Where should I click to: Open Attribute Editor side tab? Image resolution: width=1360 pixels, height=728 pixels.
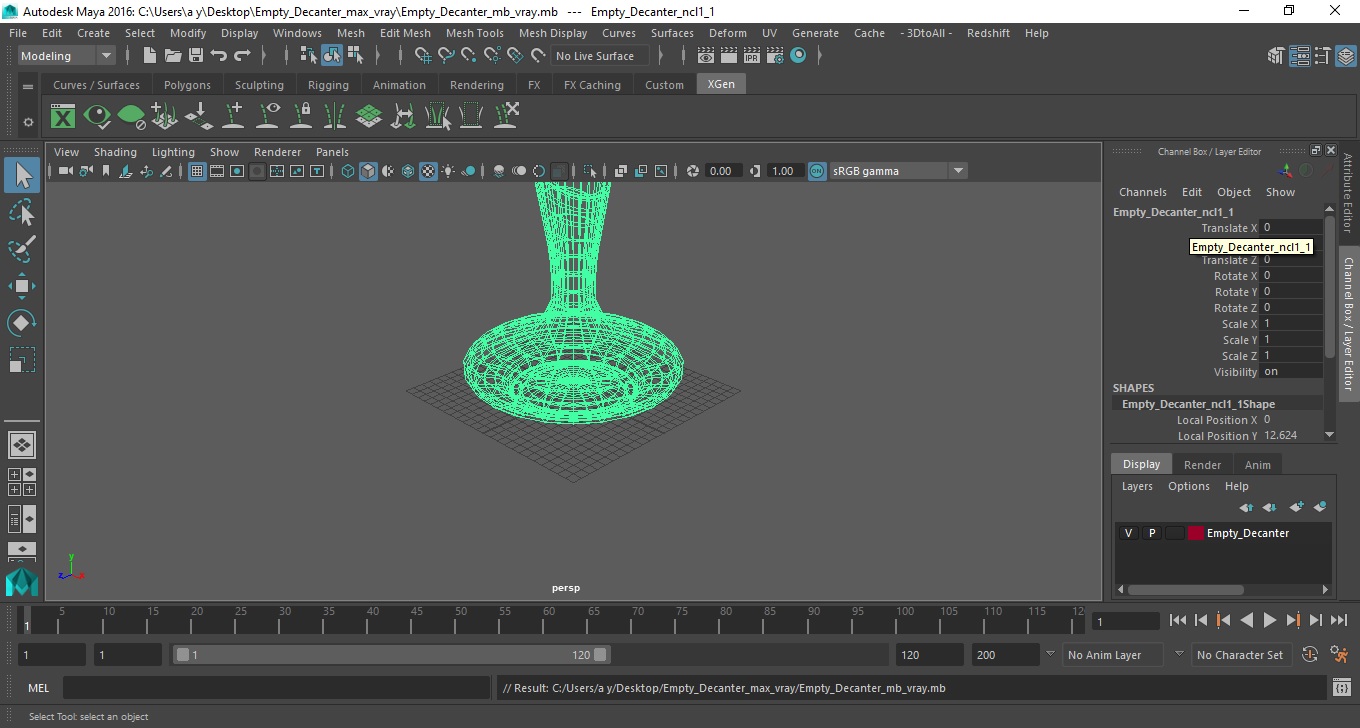[1347, 192]
